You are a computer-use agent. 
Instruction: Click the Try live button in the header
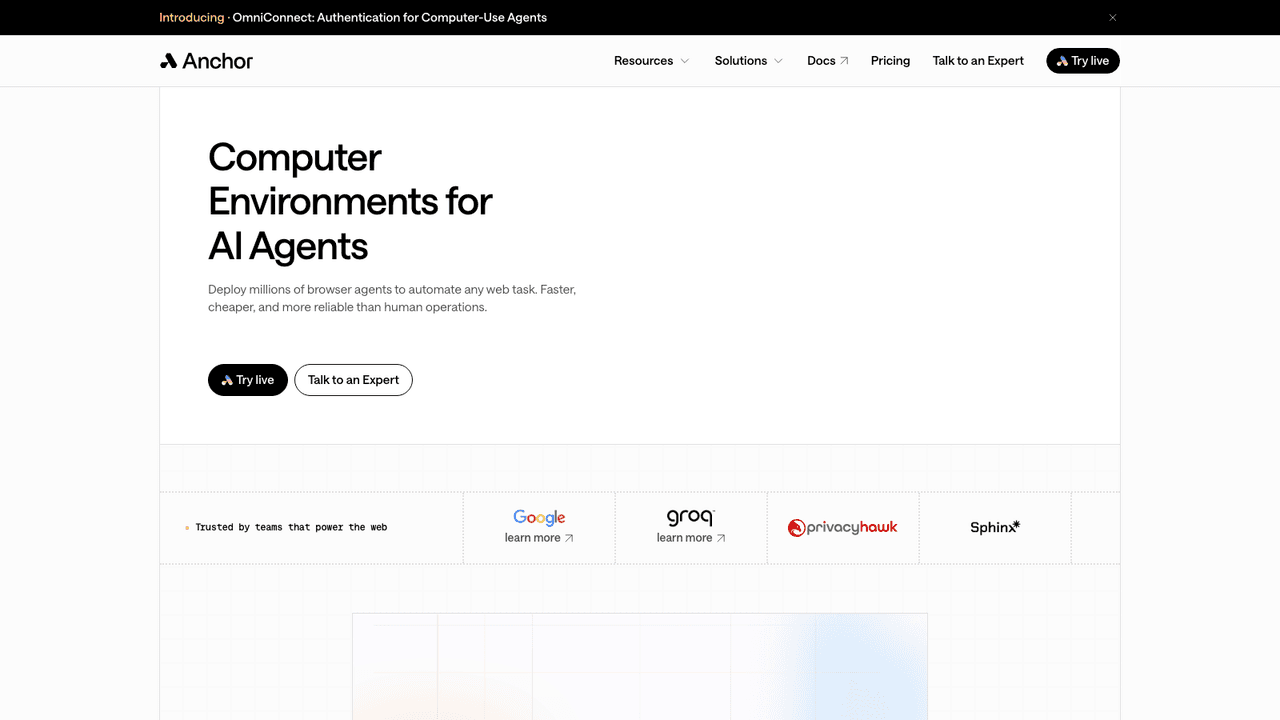[x=1083, y=61]
